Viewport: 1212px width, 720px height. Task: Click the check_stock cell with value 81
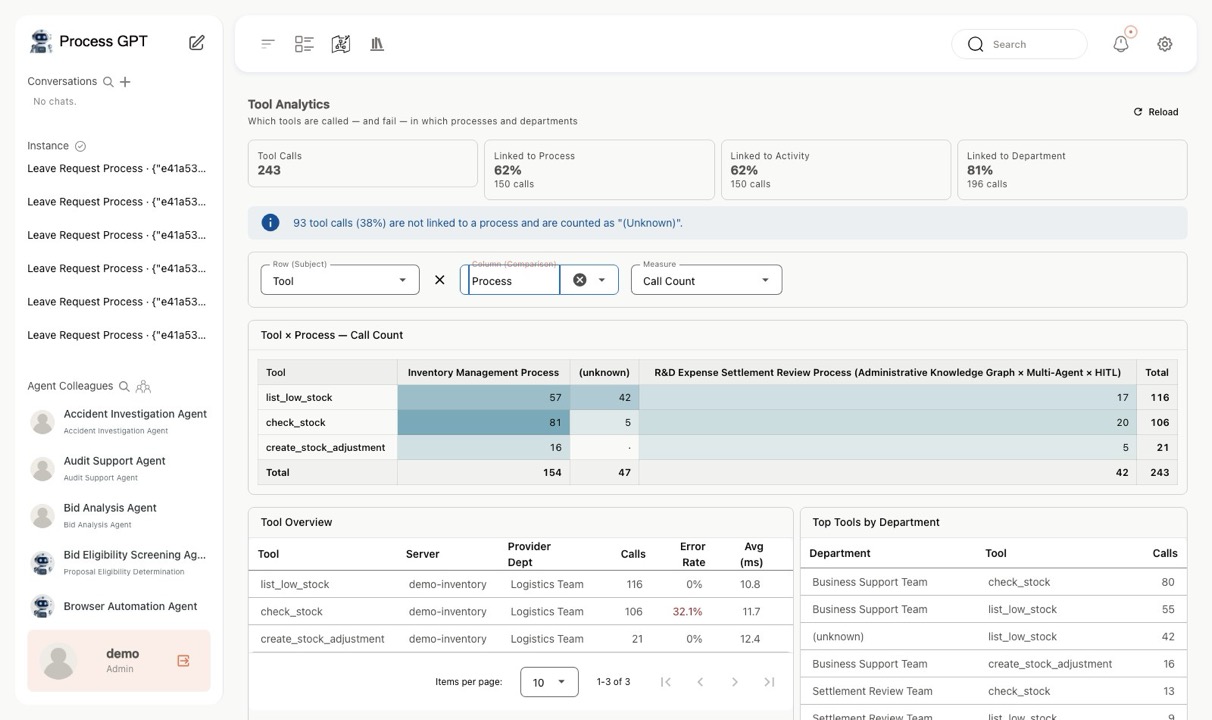pos(483,422)
